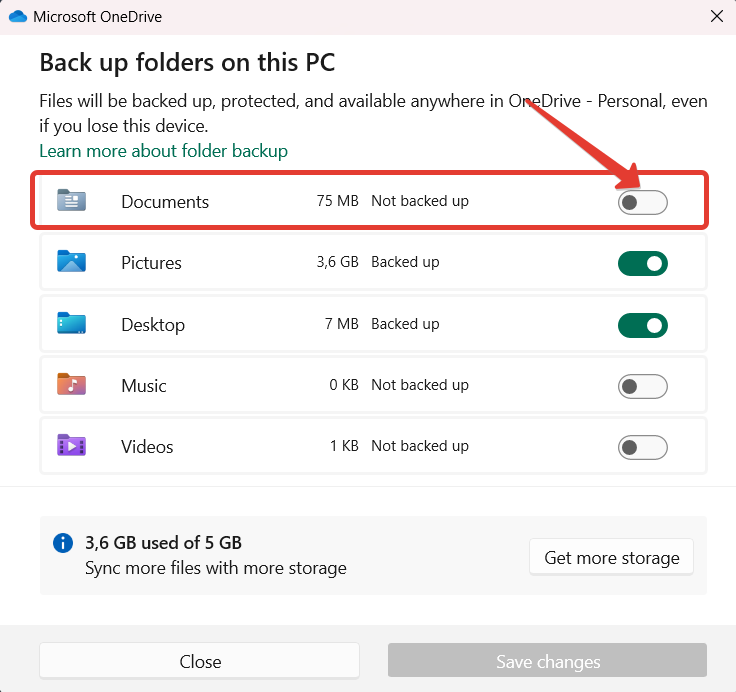Click the Videos "Not backed up" status text
This screenshot has height=692, width=736.
click(x=419, y=446)
